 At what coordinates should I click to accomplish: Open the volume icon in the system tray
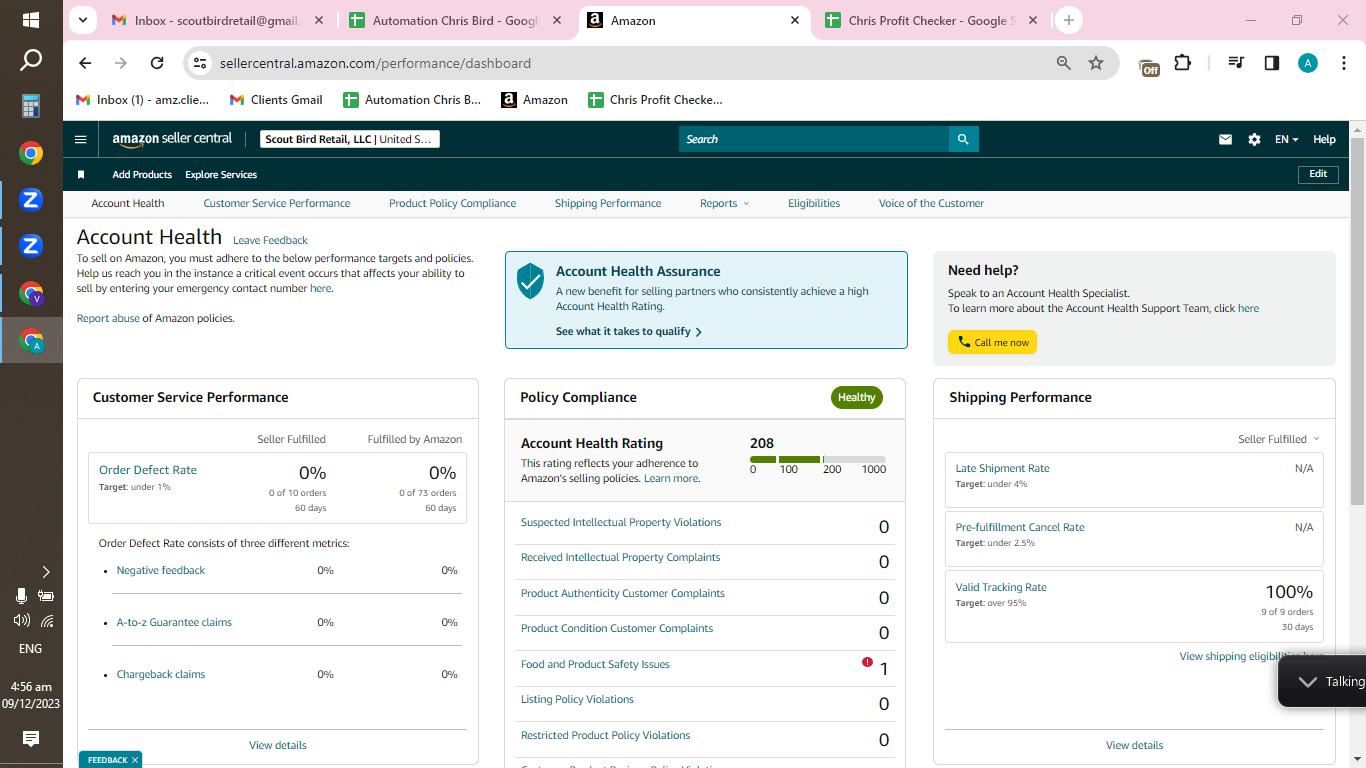click(x=21, y=620)
